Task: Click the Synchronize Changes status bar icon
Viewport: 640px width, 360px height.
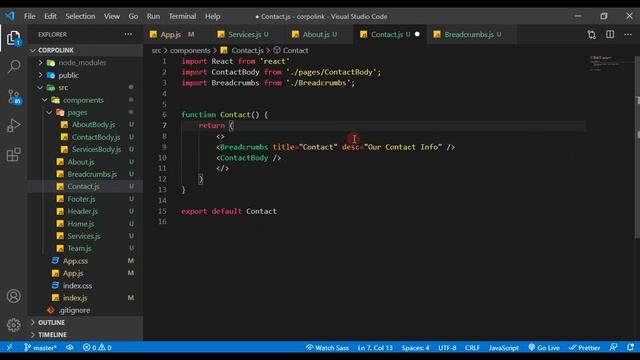Action: tap(70, 347)
